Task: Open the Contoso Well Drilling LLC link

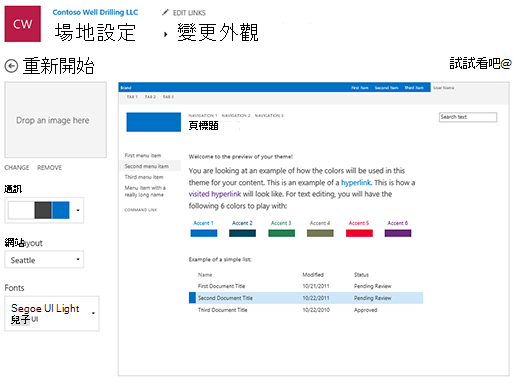Action: coord(95,12)
